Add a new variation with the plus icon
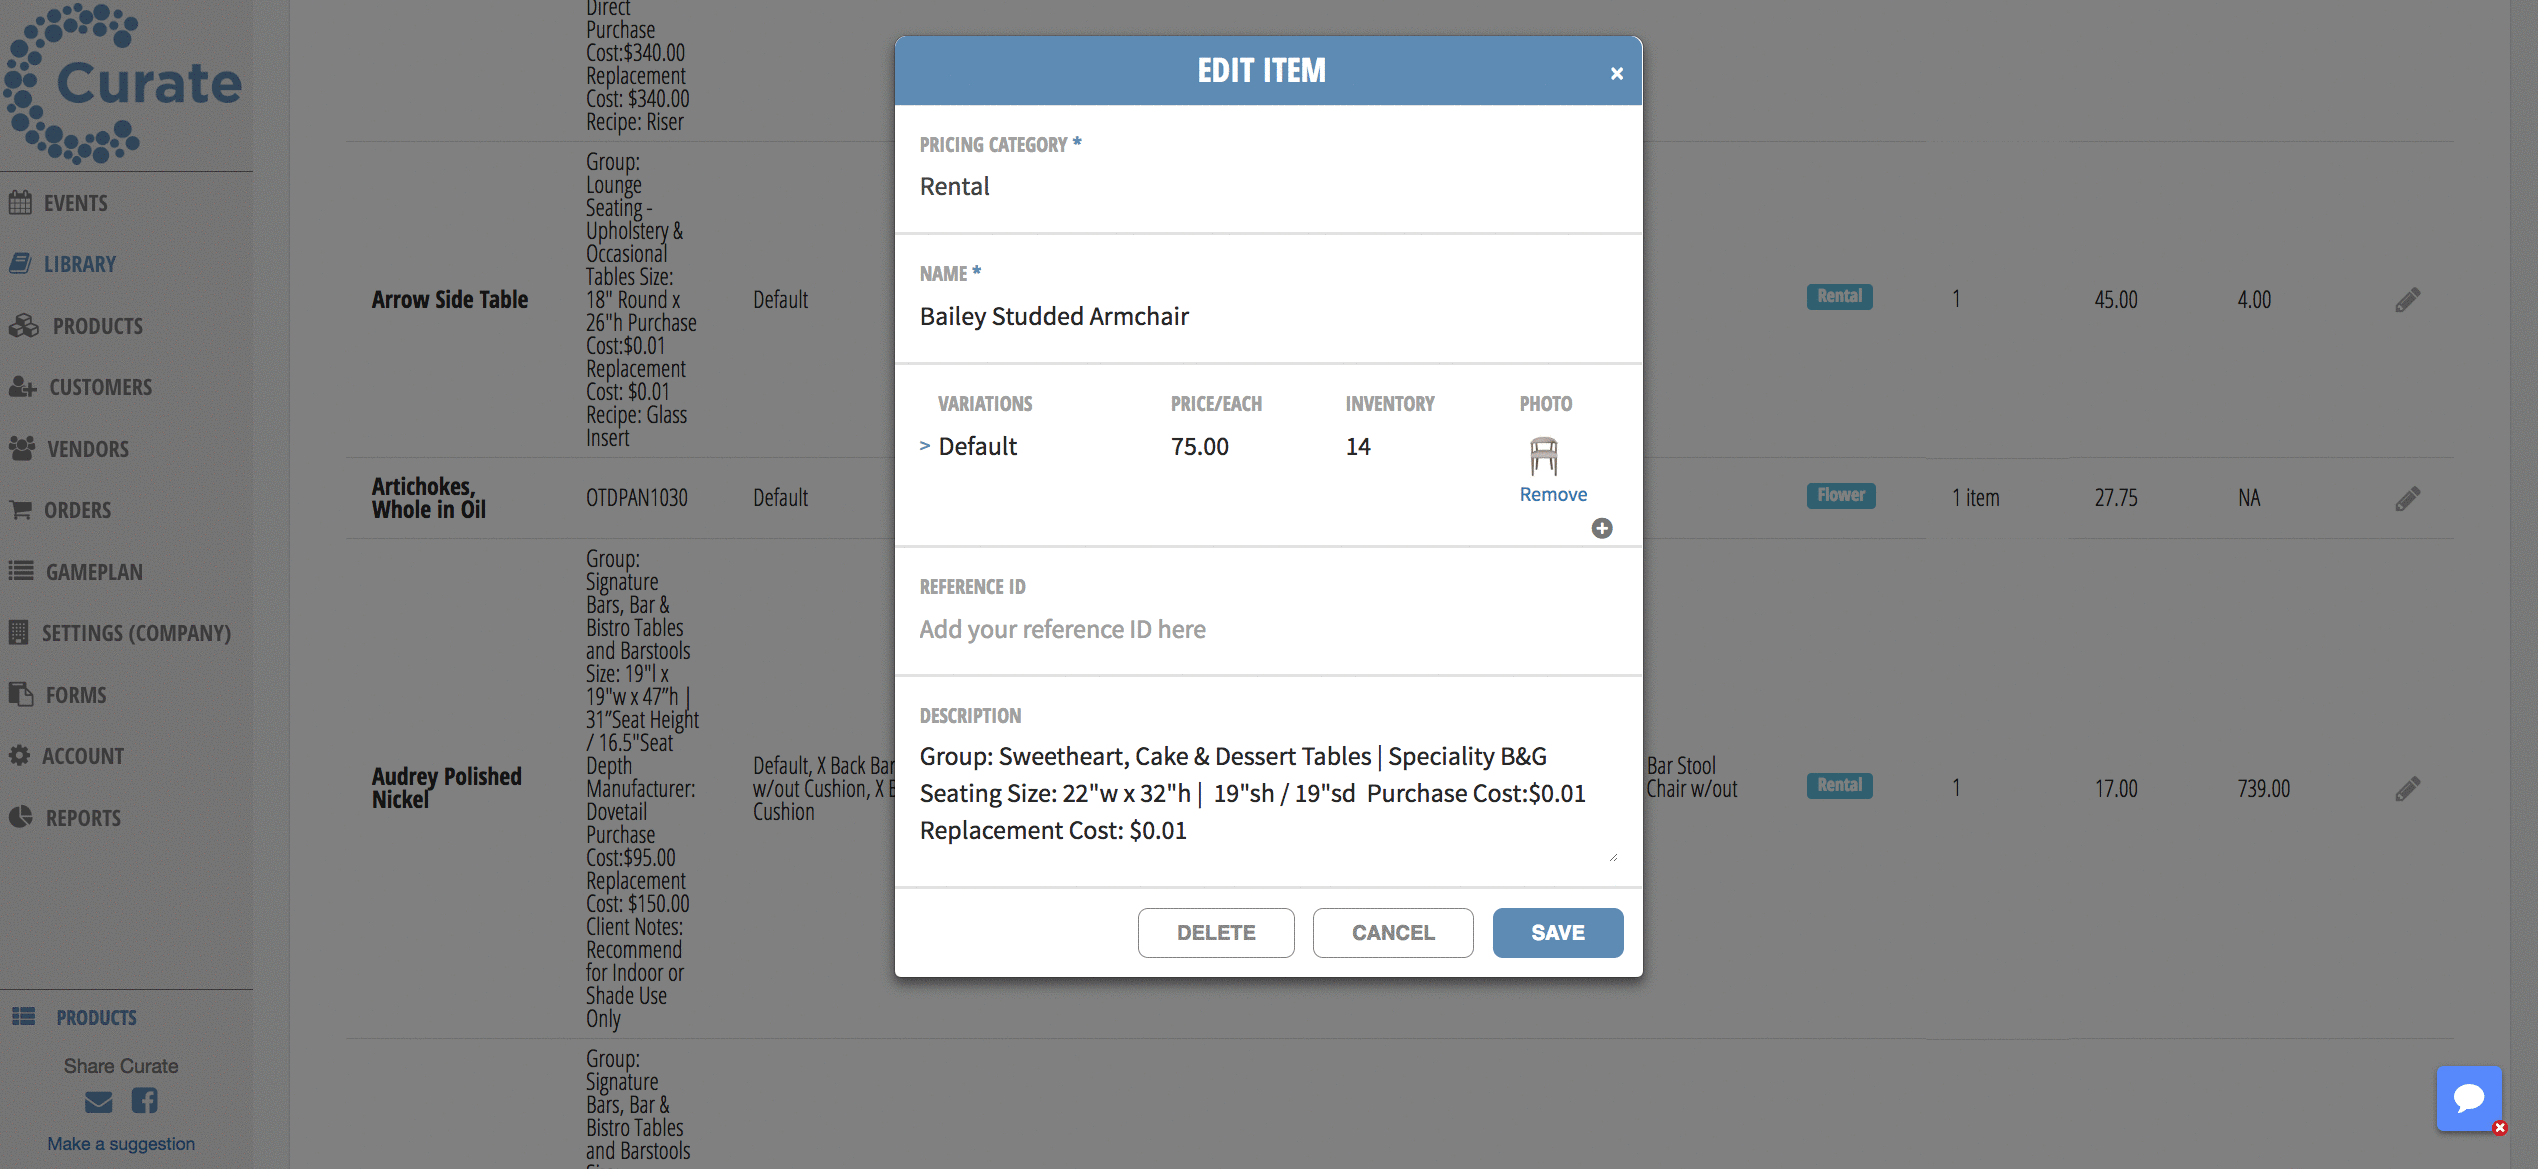Screen dimensions: 2538x1169 click(x=1602, y=528)
